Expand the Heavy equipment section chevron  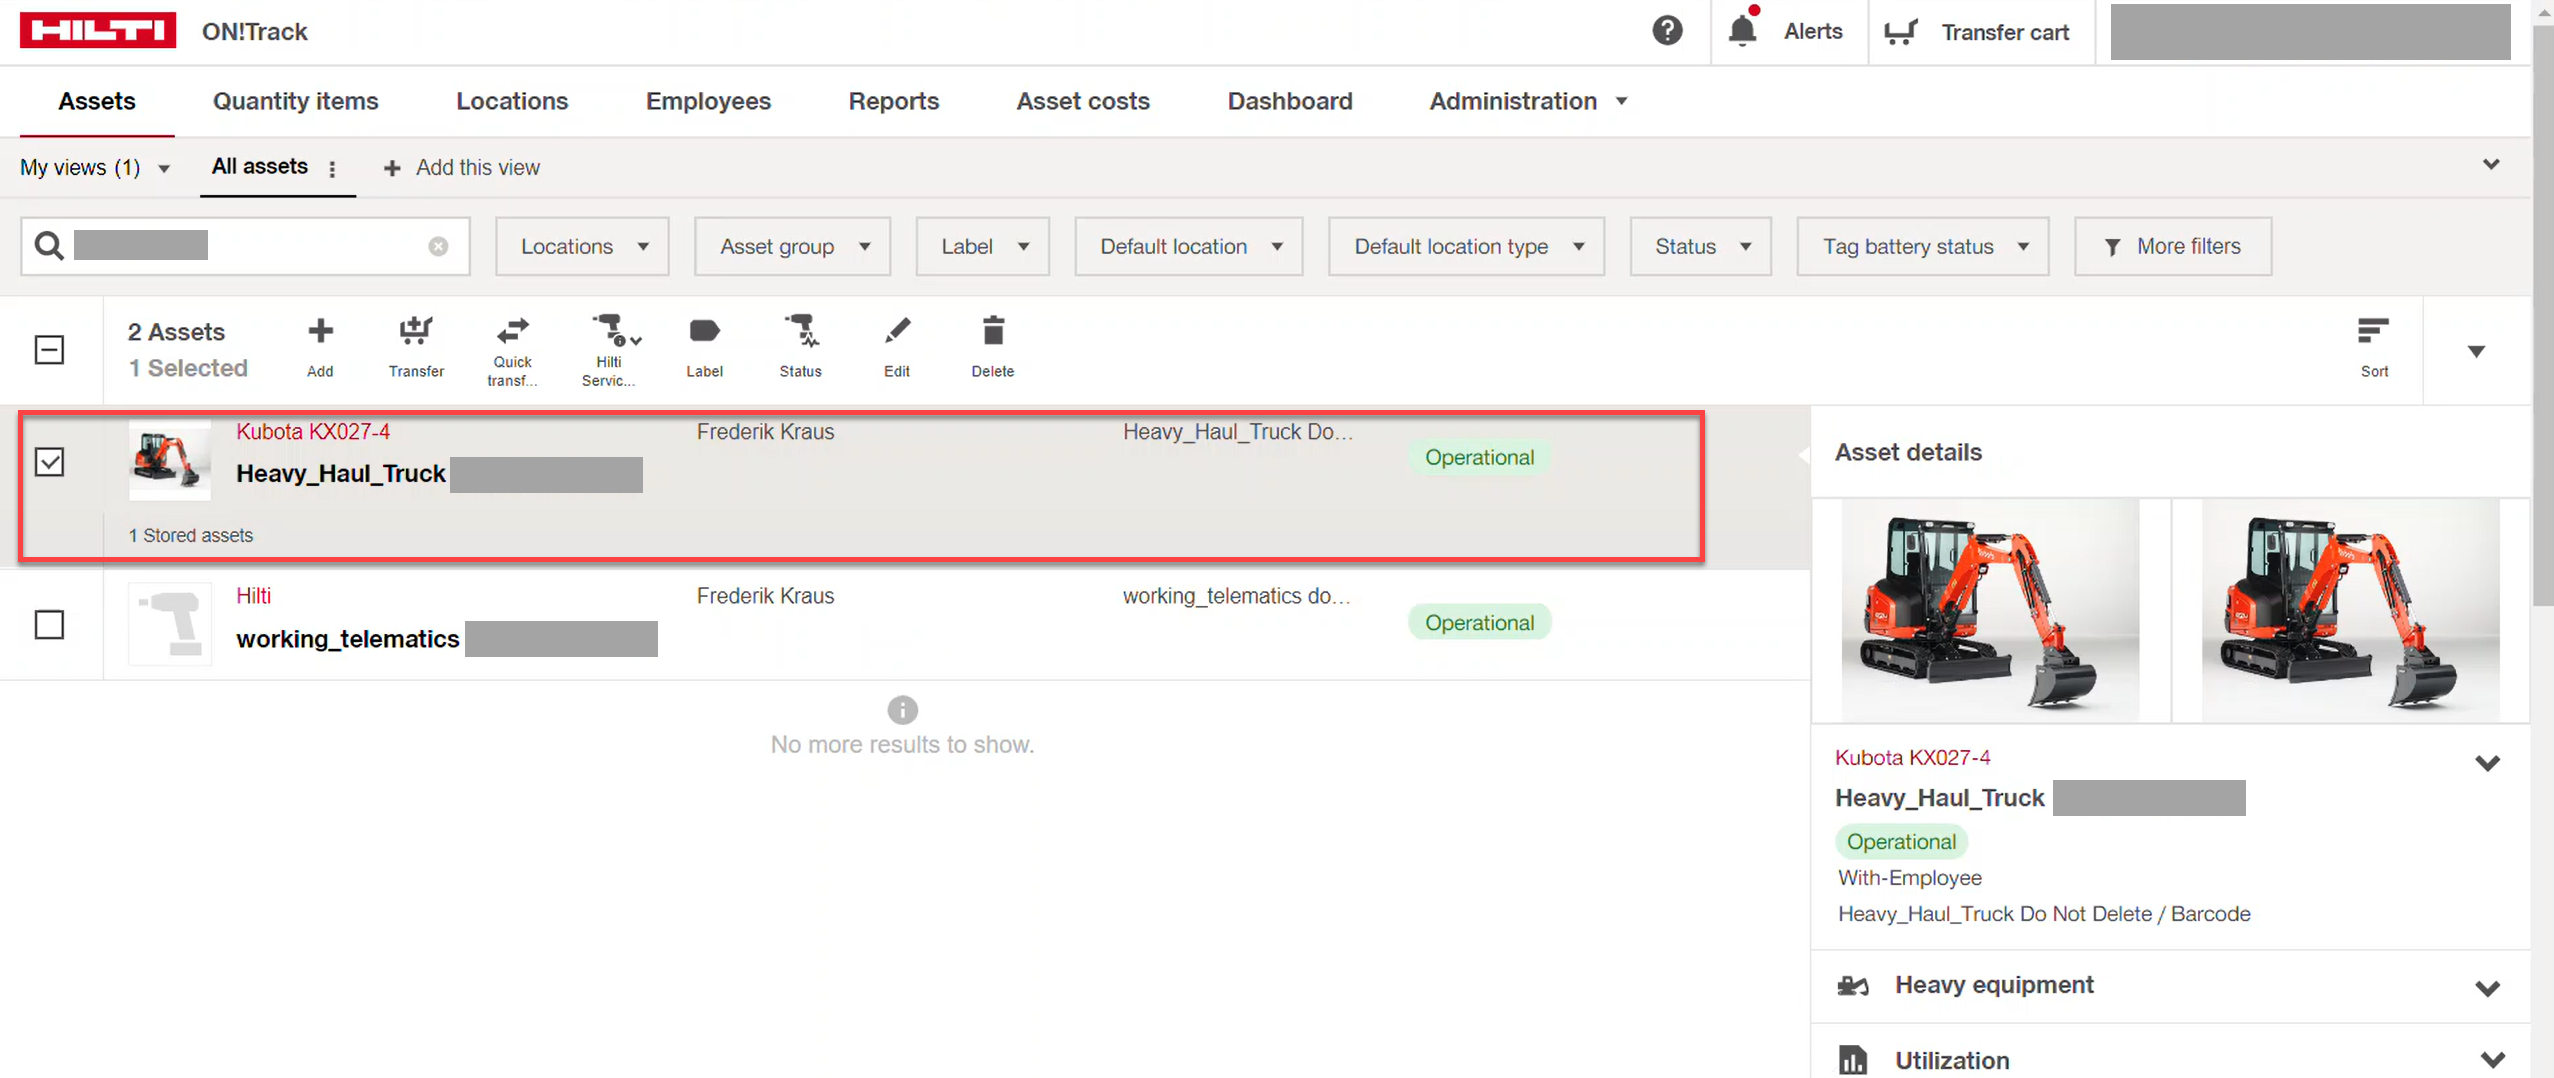click(2487, 988)
